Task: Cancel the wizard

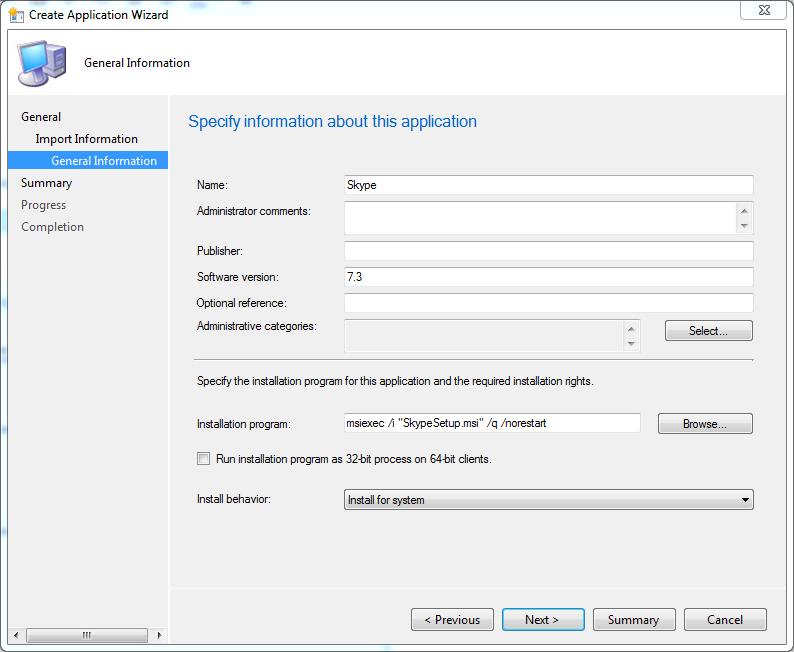Action: [725, 620]
